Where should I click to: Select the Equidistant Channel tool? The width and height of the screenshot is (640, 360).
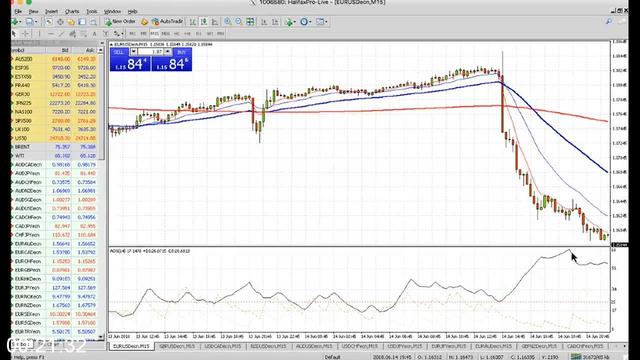73,33
